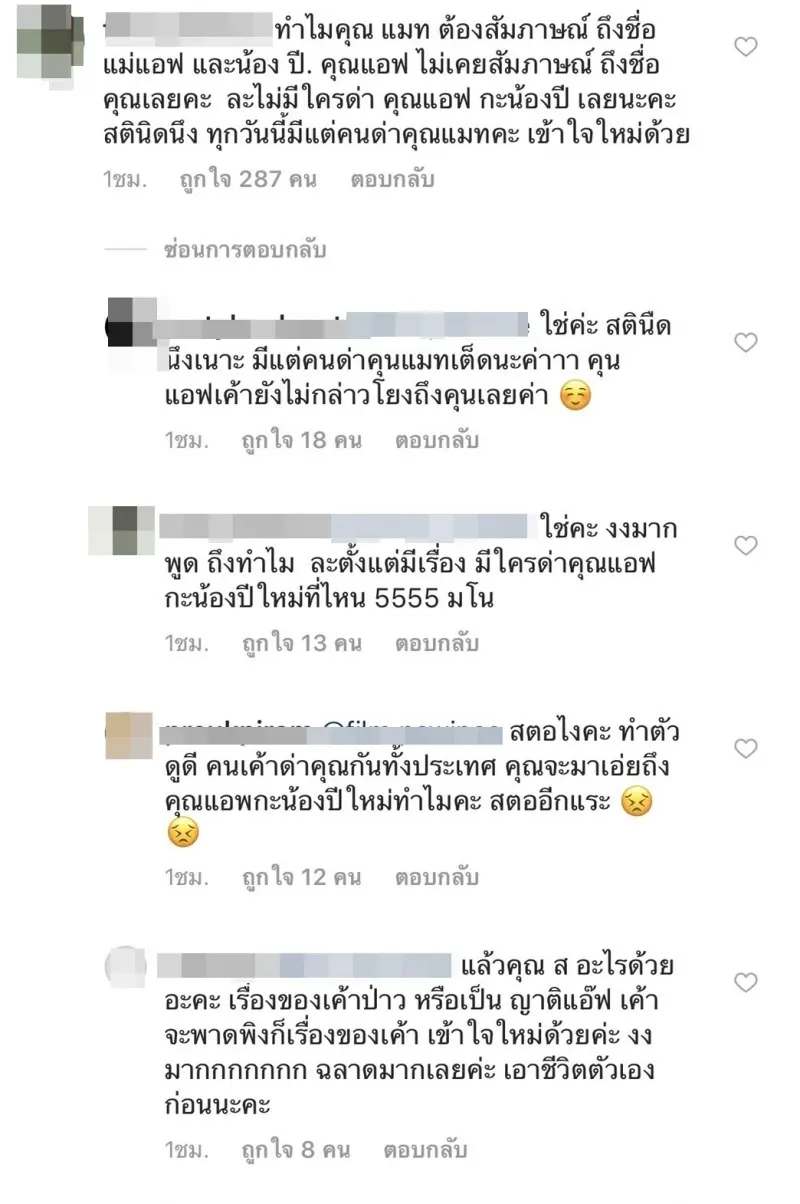Tap heart on comment with relieved emoji
Screen dimensions: 800x1204
point(746,343)
